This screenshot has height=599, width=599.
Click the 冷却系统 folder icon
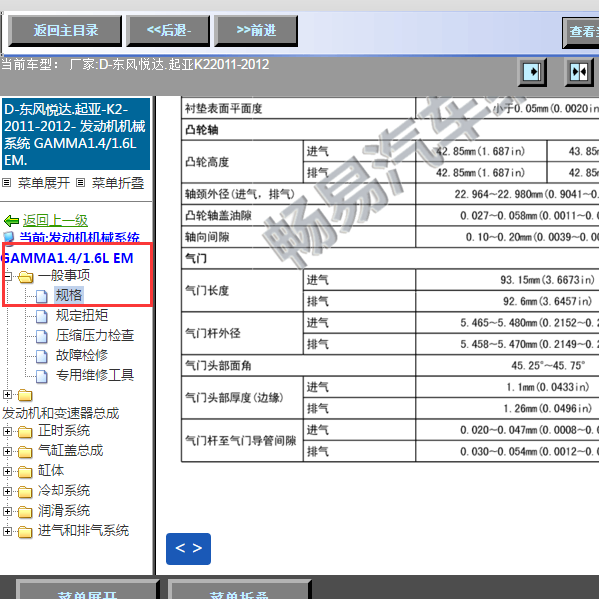(x=25, y=492)
